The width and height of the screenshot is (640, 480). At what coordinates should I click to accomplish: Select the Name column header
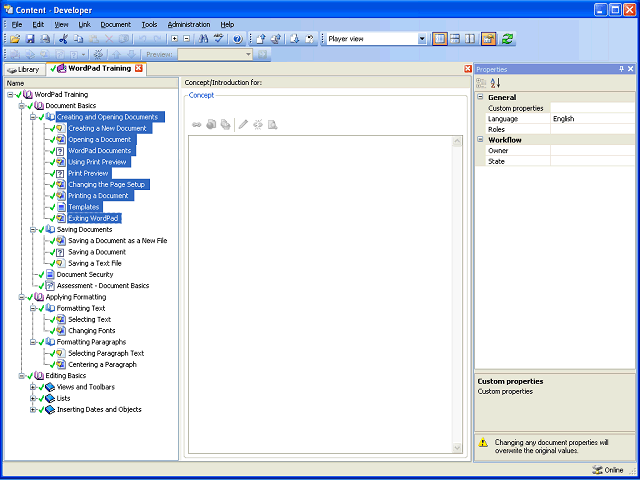click(x=91, y=83)
